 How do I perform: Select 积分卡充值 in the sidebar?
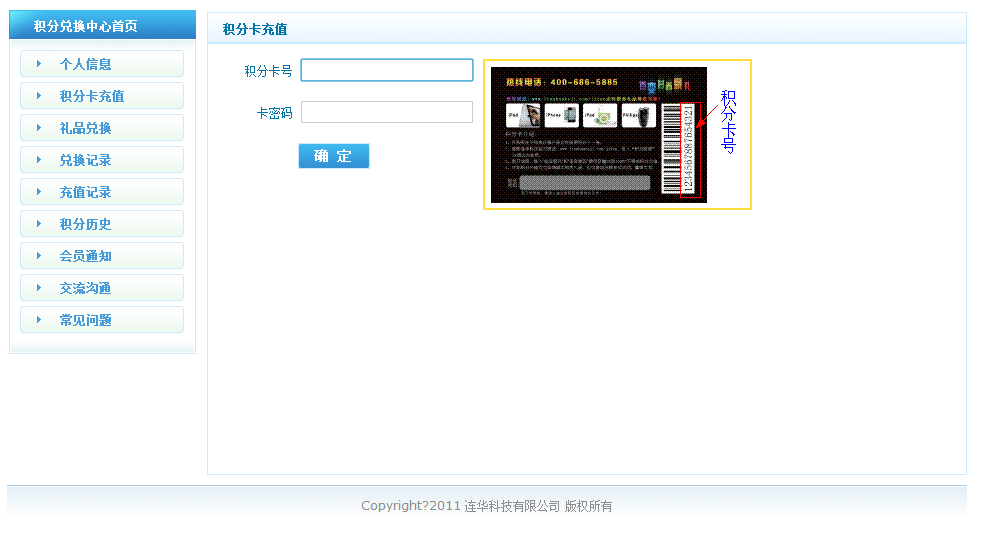pos(102,95)
